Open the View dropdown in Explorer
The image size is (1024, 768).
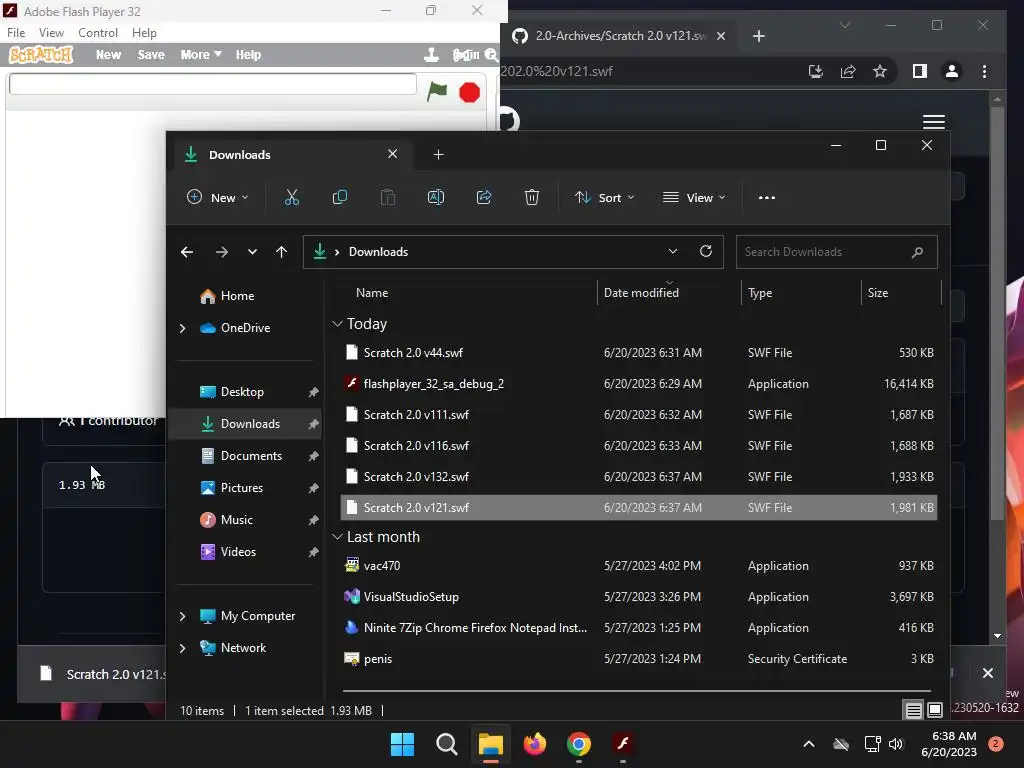694,197
